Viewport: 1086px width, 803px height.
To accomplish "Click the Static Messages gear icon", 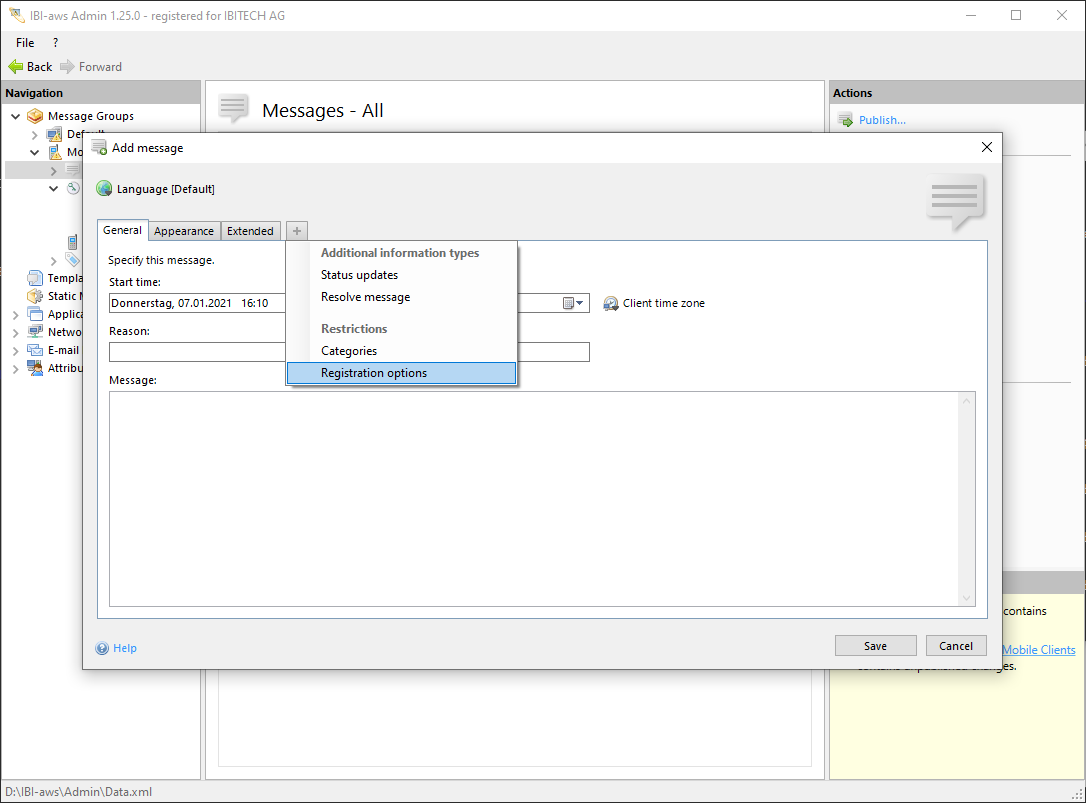I will pos(35,296).
